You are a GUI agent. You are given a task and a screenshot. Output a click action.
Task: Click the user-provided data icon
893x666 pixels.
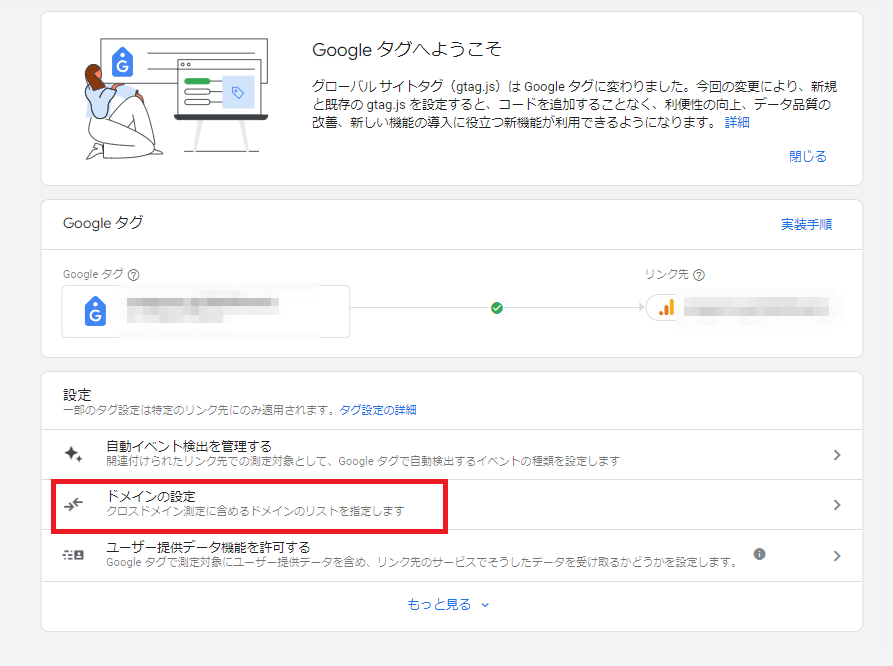click(73, 555)
